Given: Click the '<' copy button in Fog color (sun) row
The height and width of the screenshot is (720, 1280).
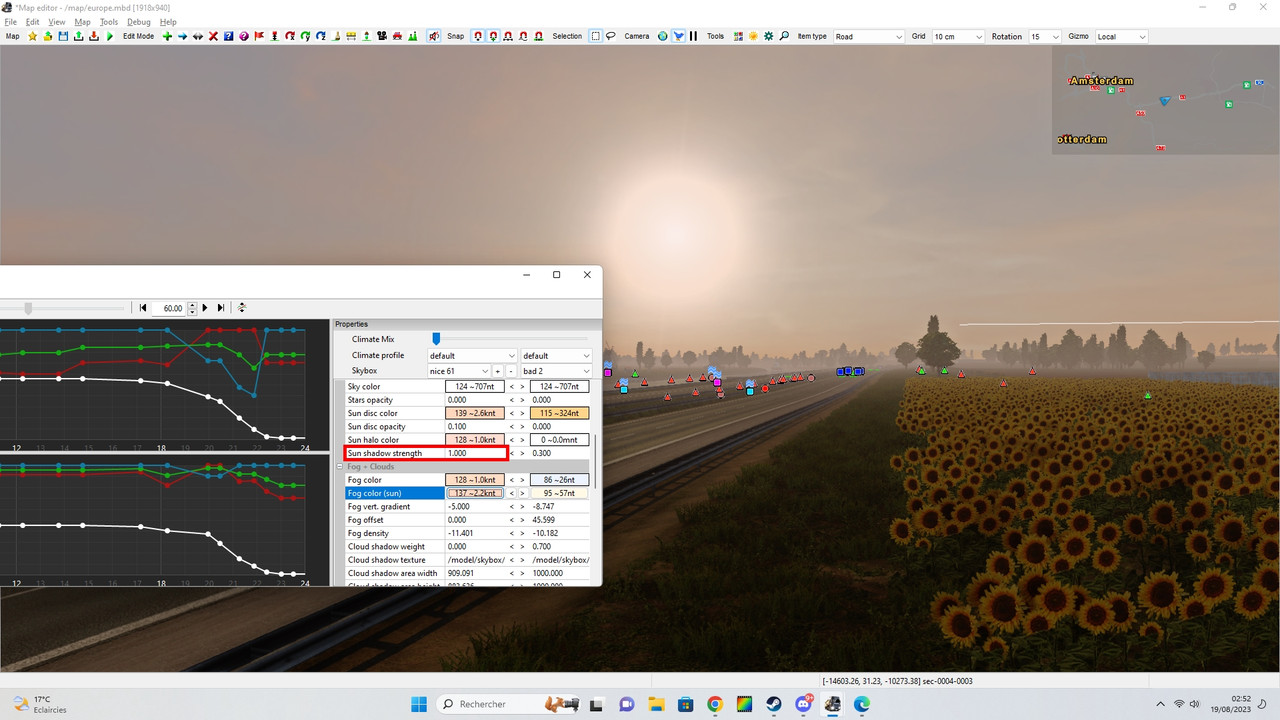Looking at the screenshot, I should (x=512, y=493).
